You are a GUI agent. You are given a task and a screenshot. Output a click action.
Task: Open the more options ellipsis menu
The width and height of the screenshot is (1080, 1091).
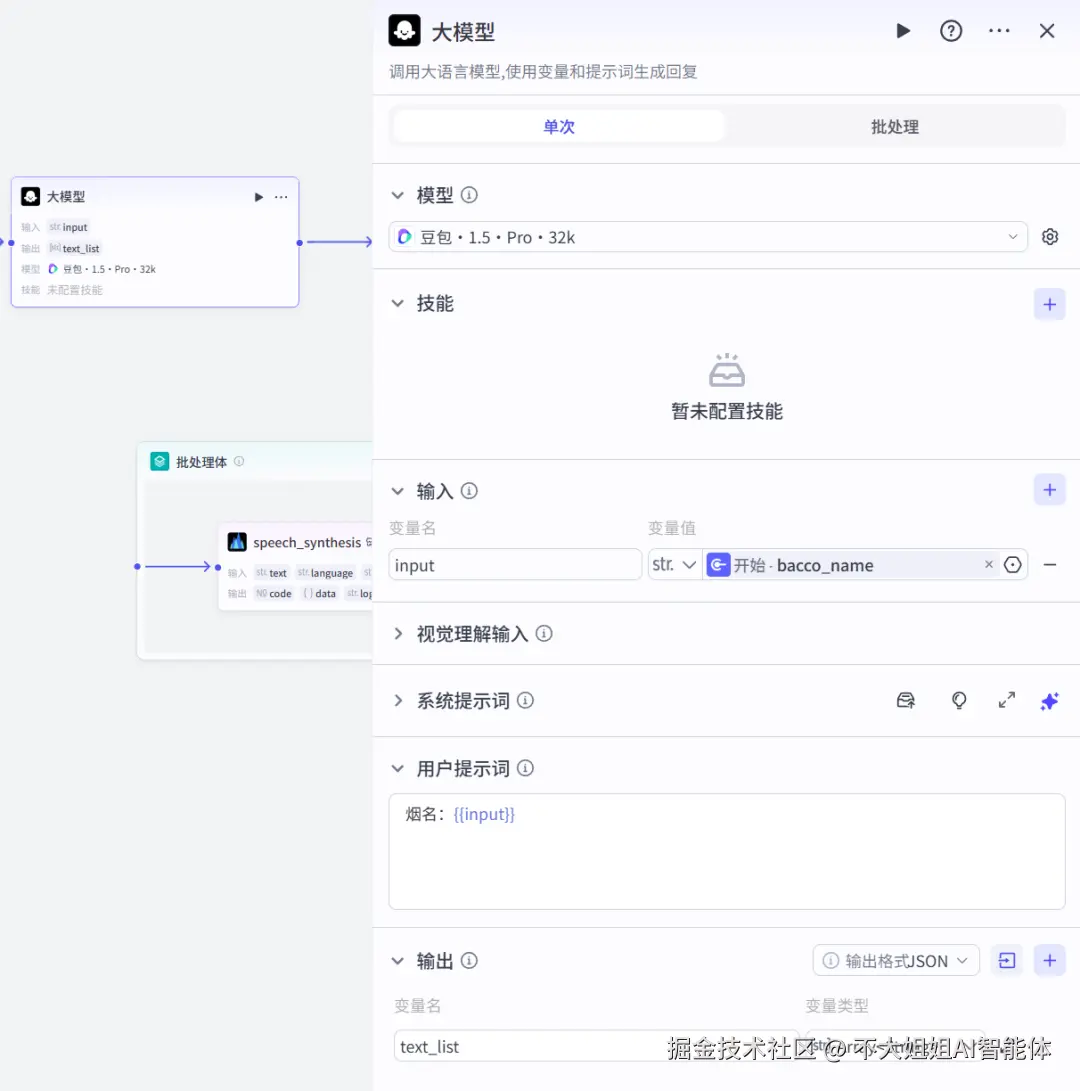click(999, 31)
